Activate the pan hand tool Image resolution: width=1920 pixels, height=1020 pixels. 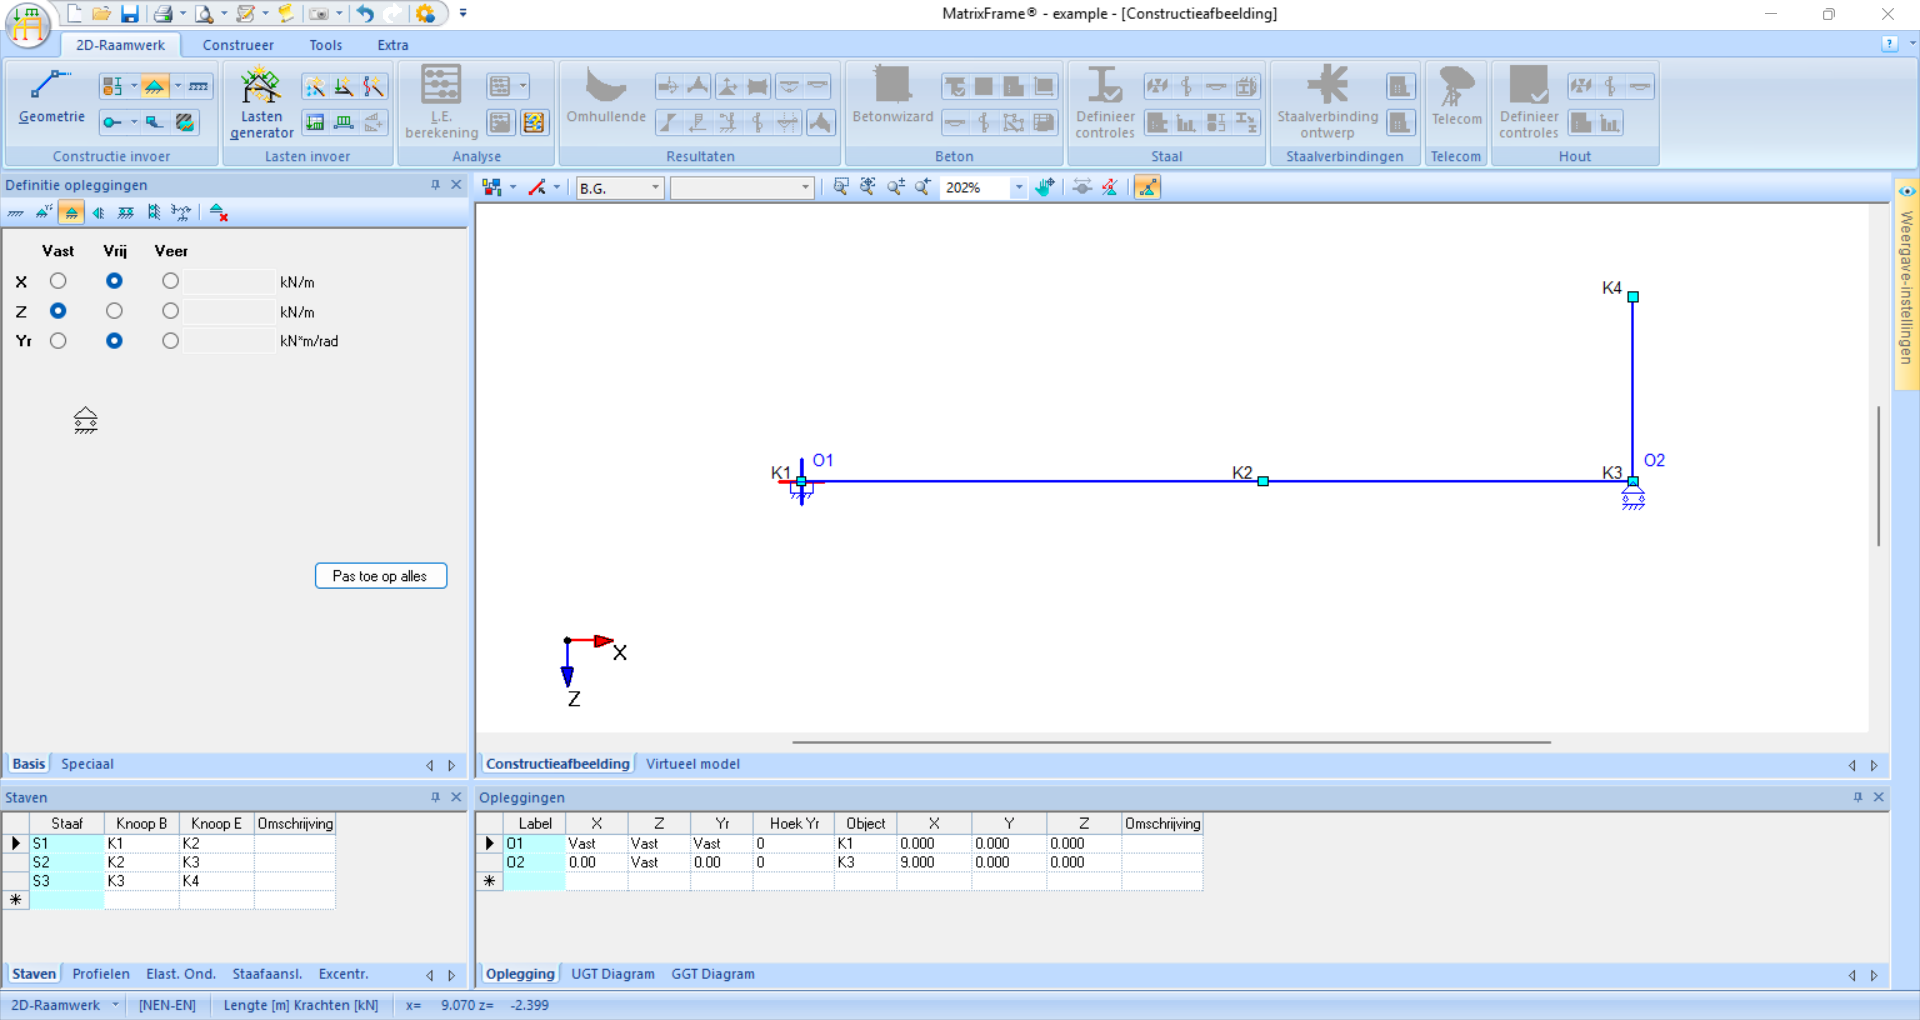click(x=1045, y=187)
